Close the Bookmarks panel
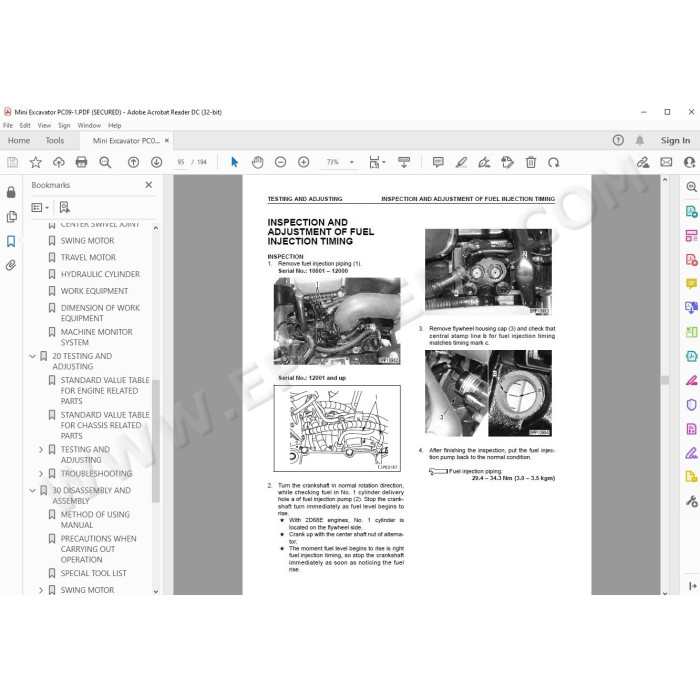This screenshot has height=700, width=700. pyautogui.click(x=149, y=185)
